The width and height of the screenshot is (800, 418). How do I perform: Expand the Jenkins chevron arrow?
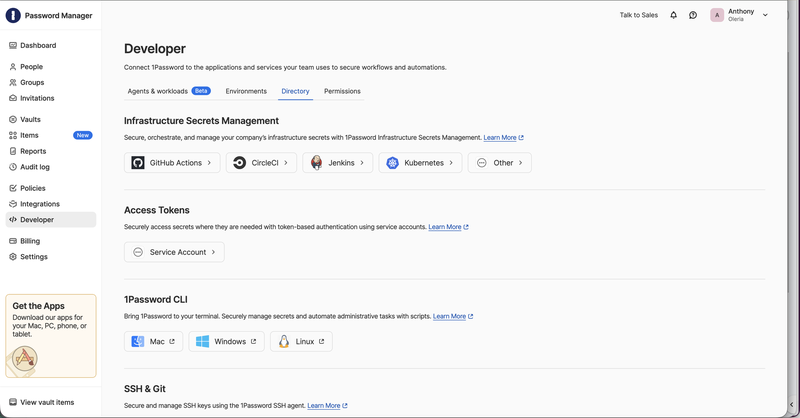tap(362, 163)
